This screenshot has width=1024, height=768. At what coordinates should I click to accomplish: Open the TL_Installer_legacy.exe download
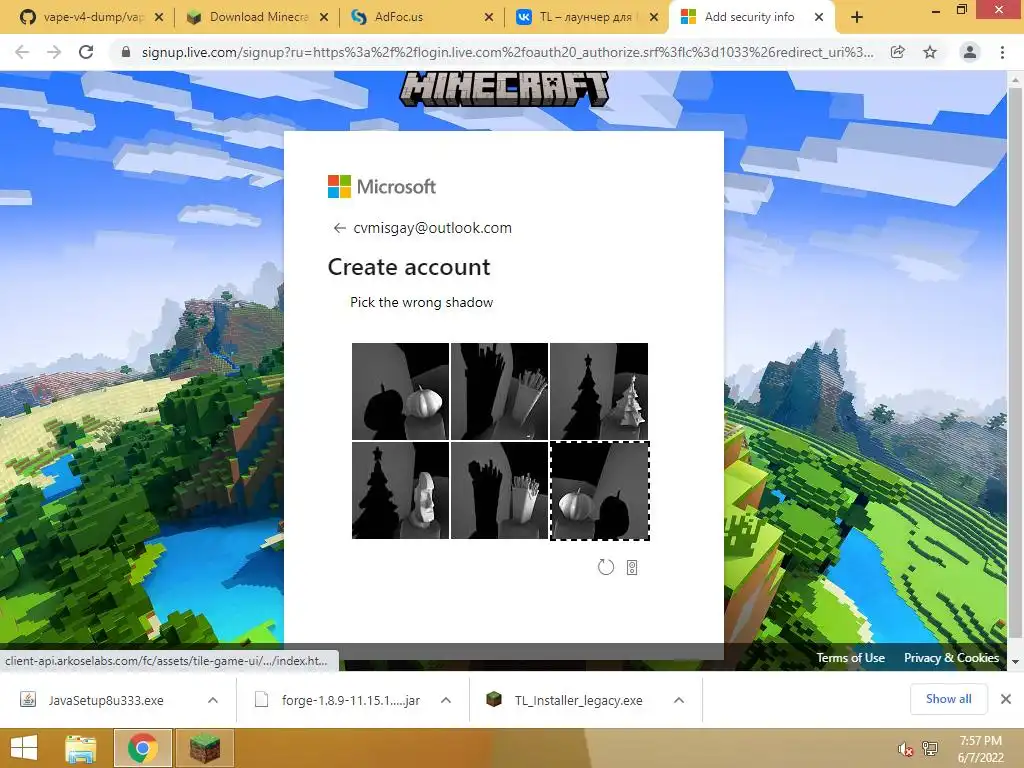click(x=568, y=700)
